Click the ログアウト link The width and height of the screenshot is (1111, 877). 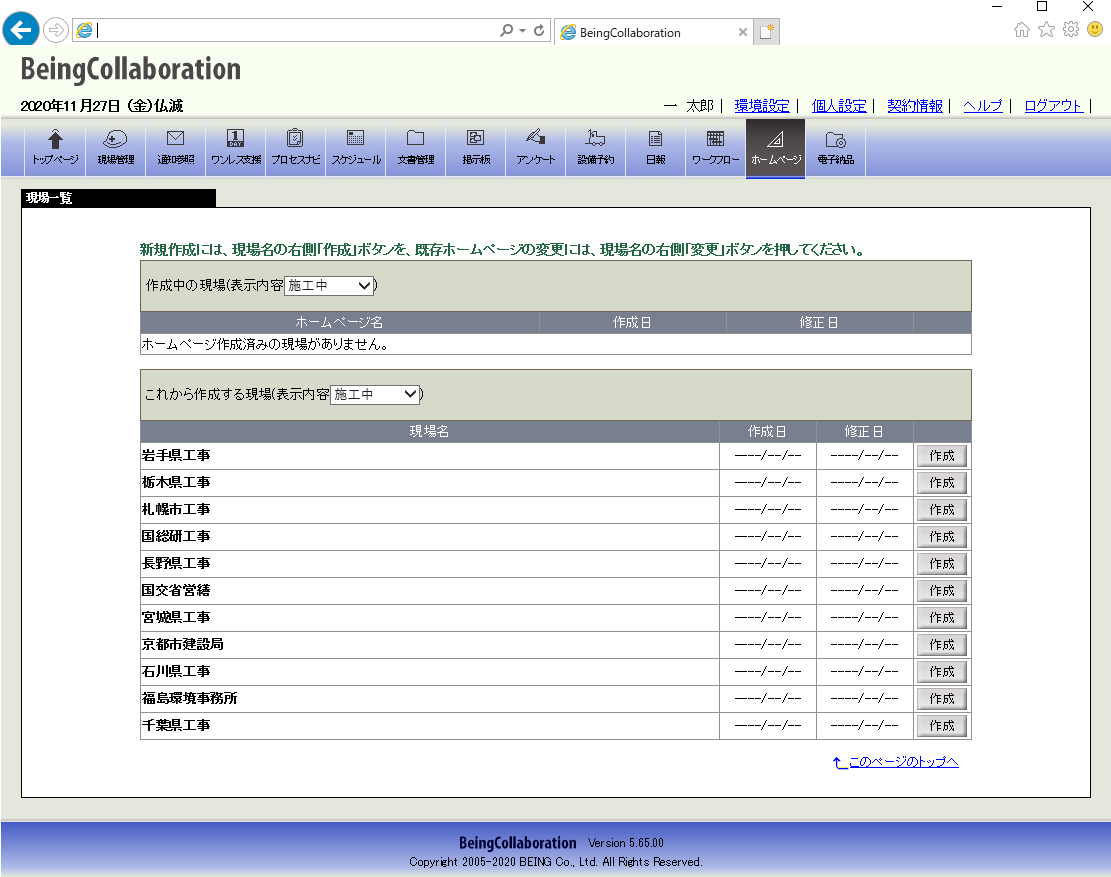(1054, 106)
